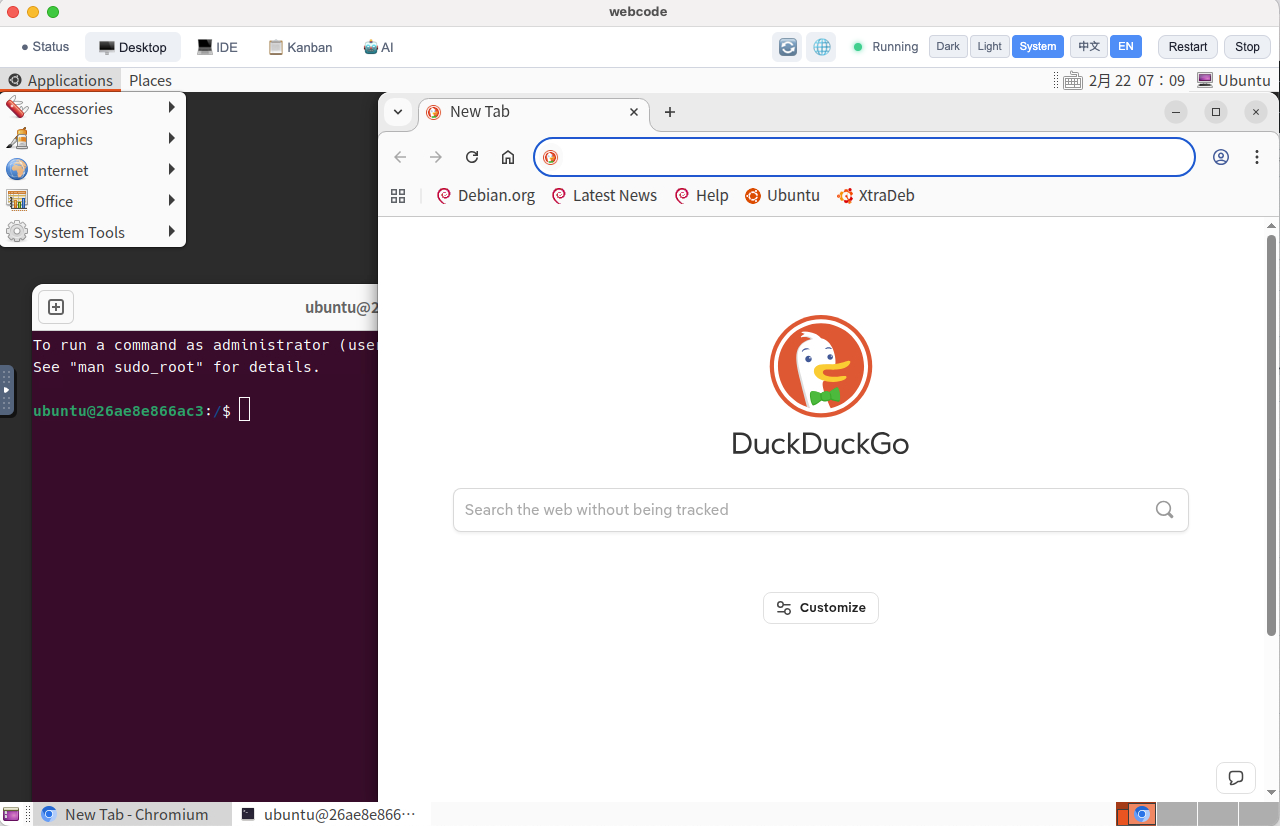
Task: Open the Debian.org bookmark
Action: 485,195
